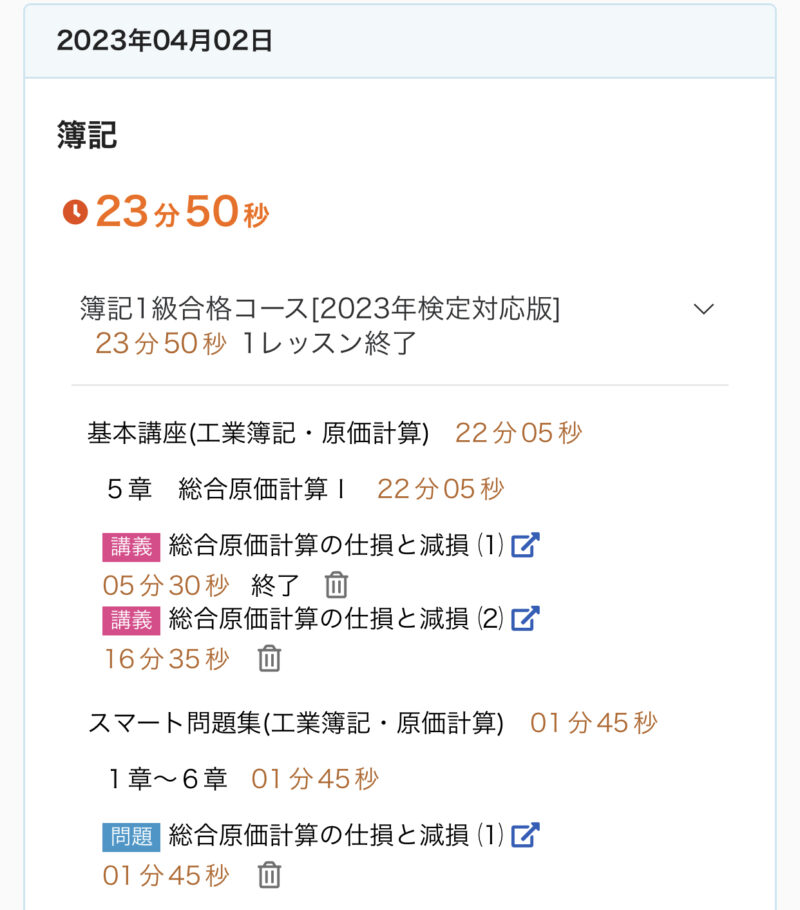Select the スマート問題集(工業簿記・原価計算) section
This screenshot has width=800, height=910.
[296, 723]
